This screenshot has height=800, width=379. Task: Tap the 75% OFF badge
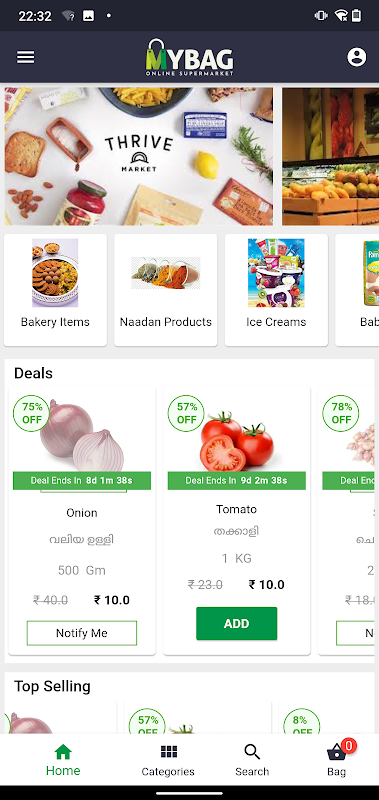[x=32, y=413]
